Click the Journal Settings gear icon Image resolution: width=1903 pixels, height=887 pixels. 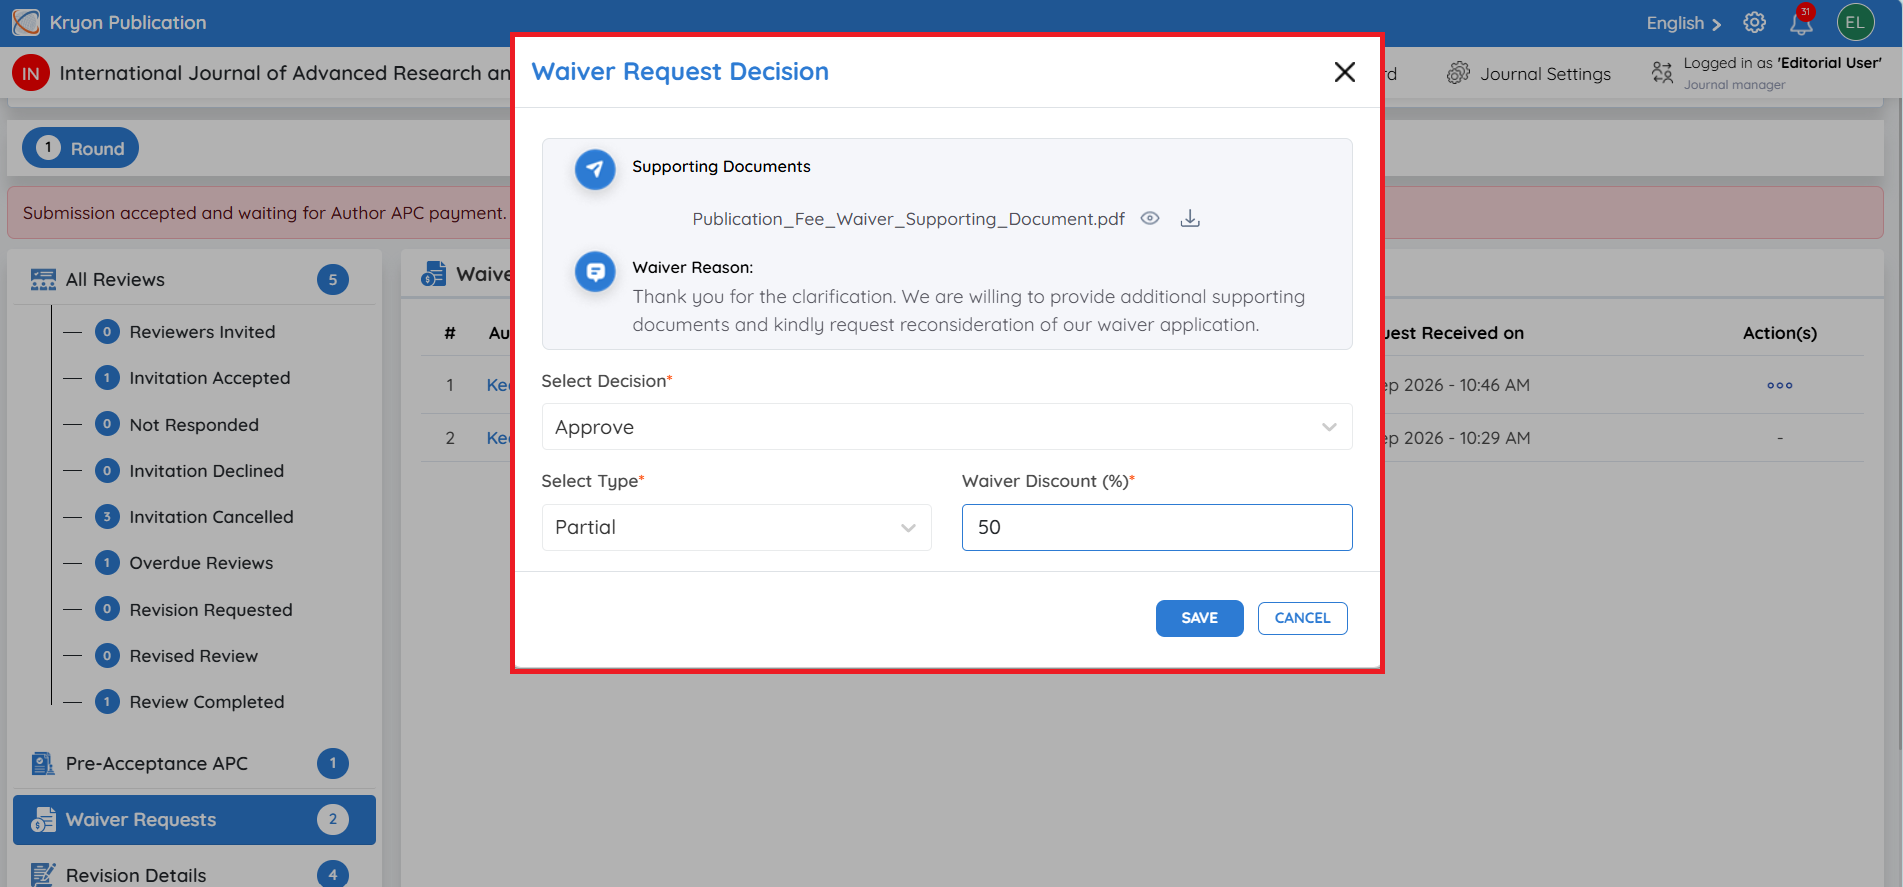1458,73
